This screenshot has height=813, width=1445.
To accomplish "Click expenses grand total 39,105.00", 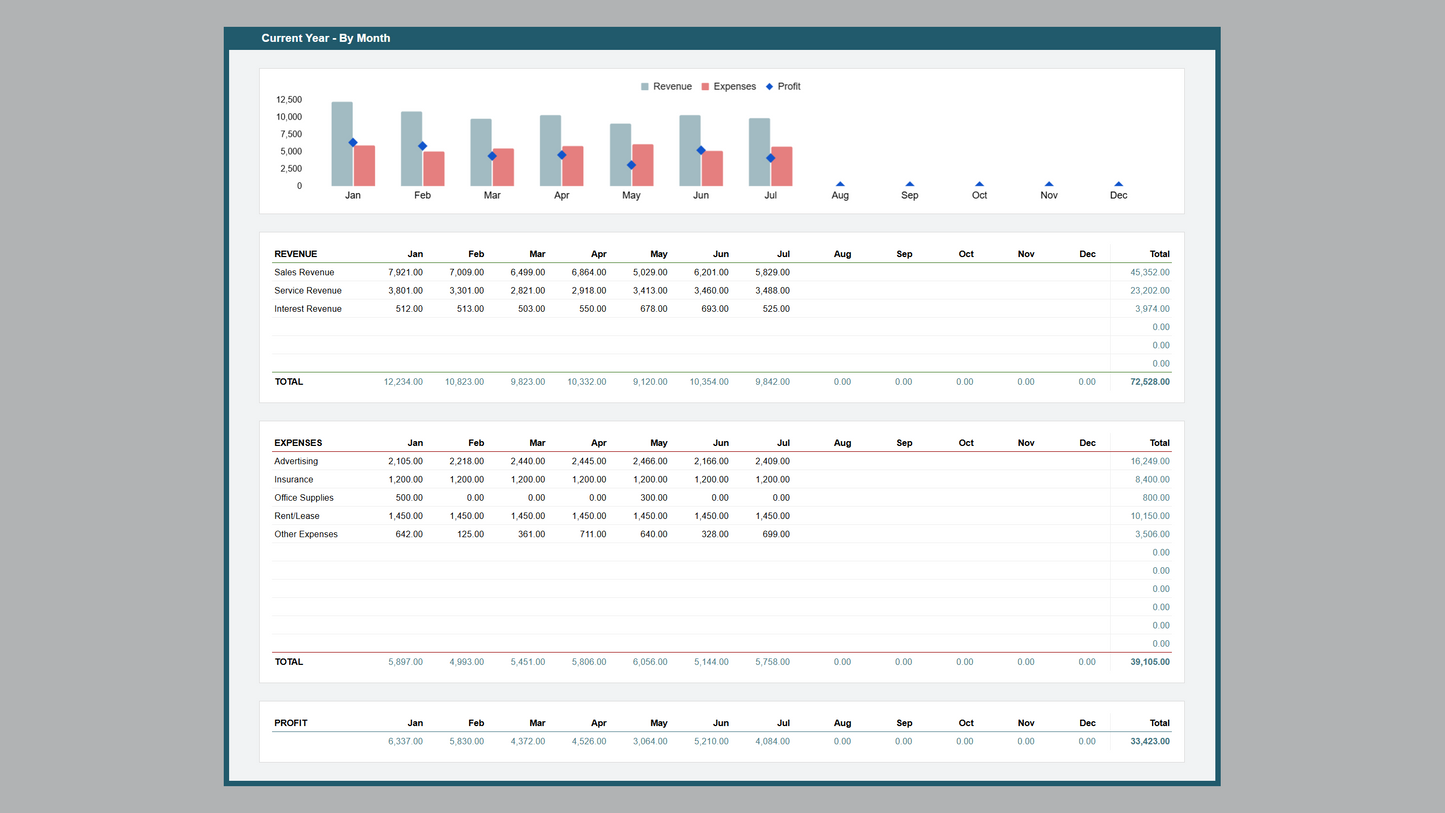I will [x=1150, y=662].
